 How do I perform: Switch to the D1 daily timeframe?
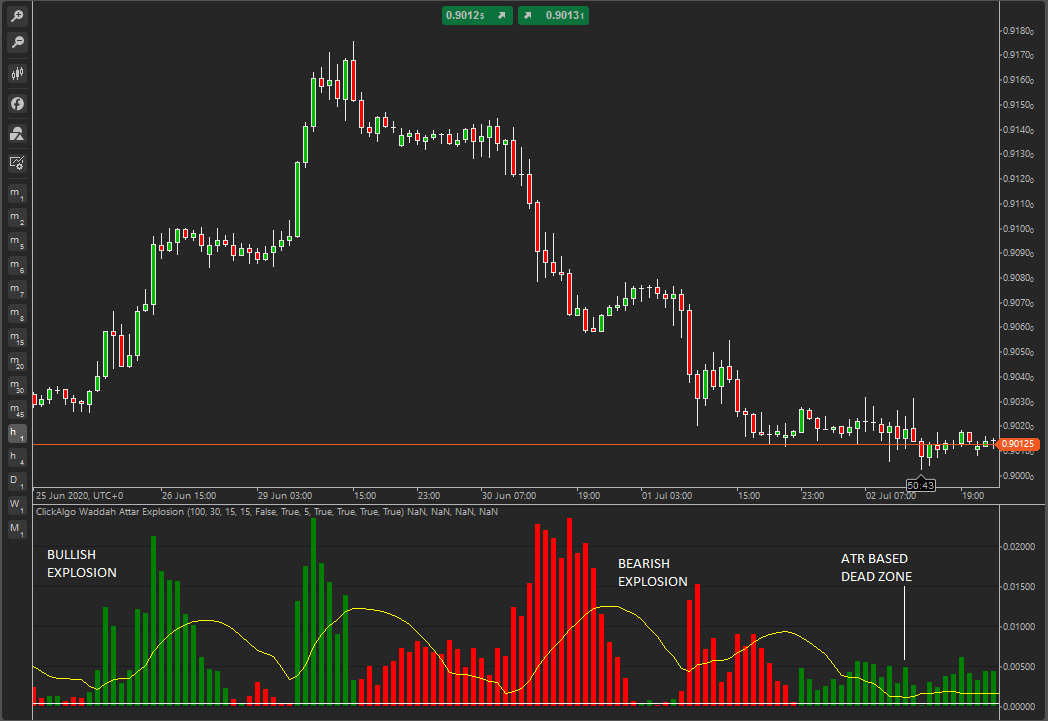[16, 481]
